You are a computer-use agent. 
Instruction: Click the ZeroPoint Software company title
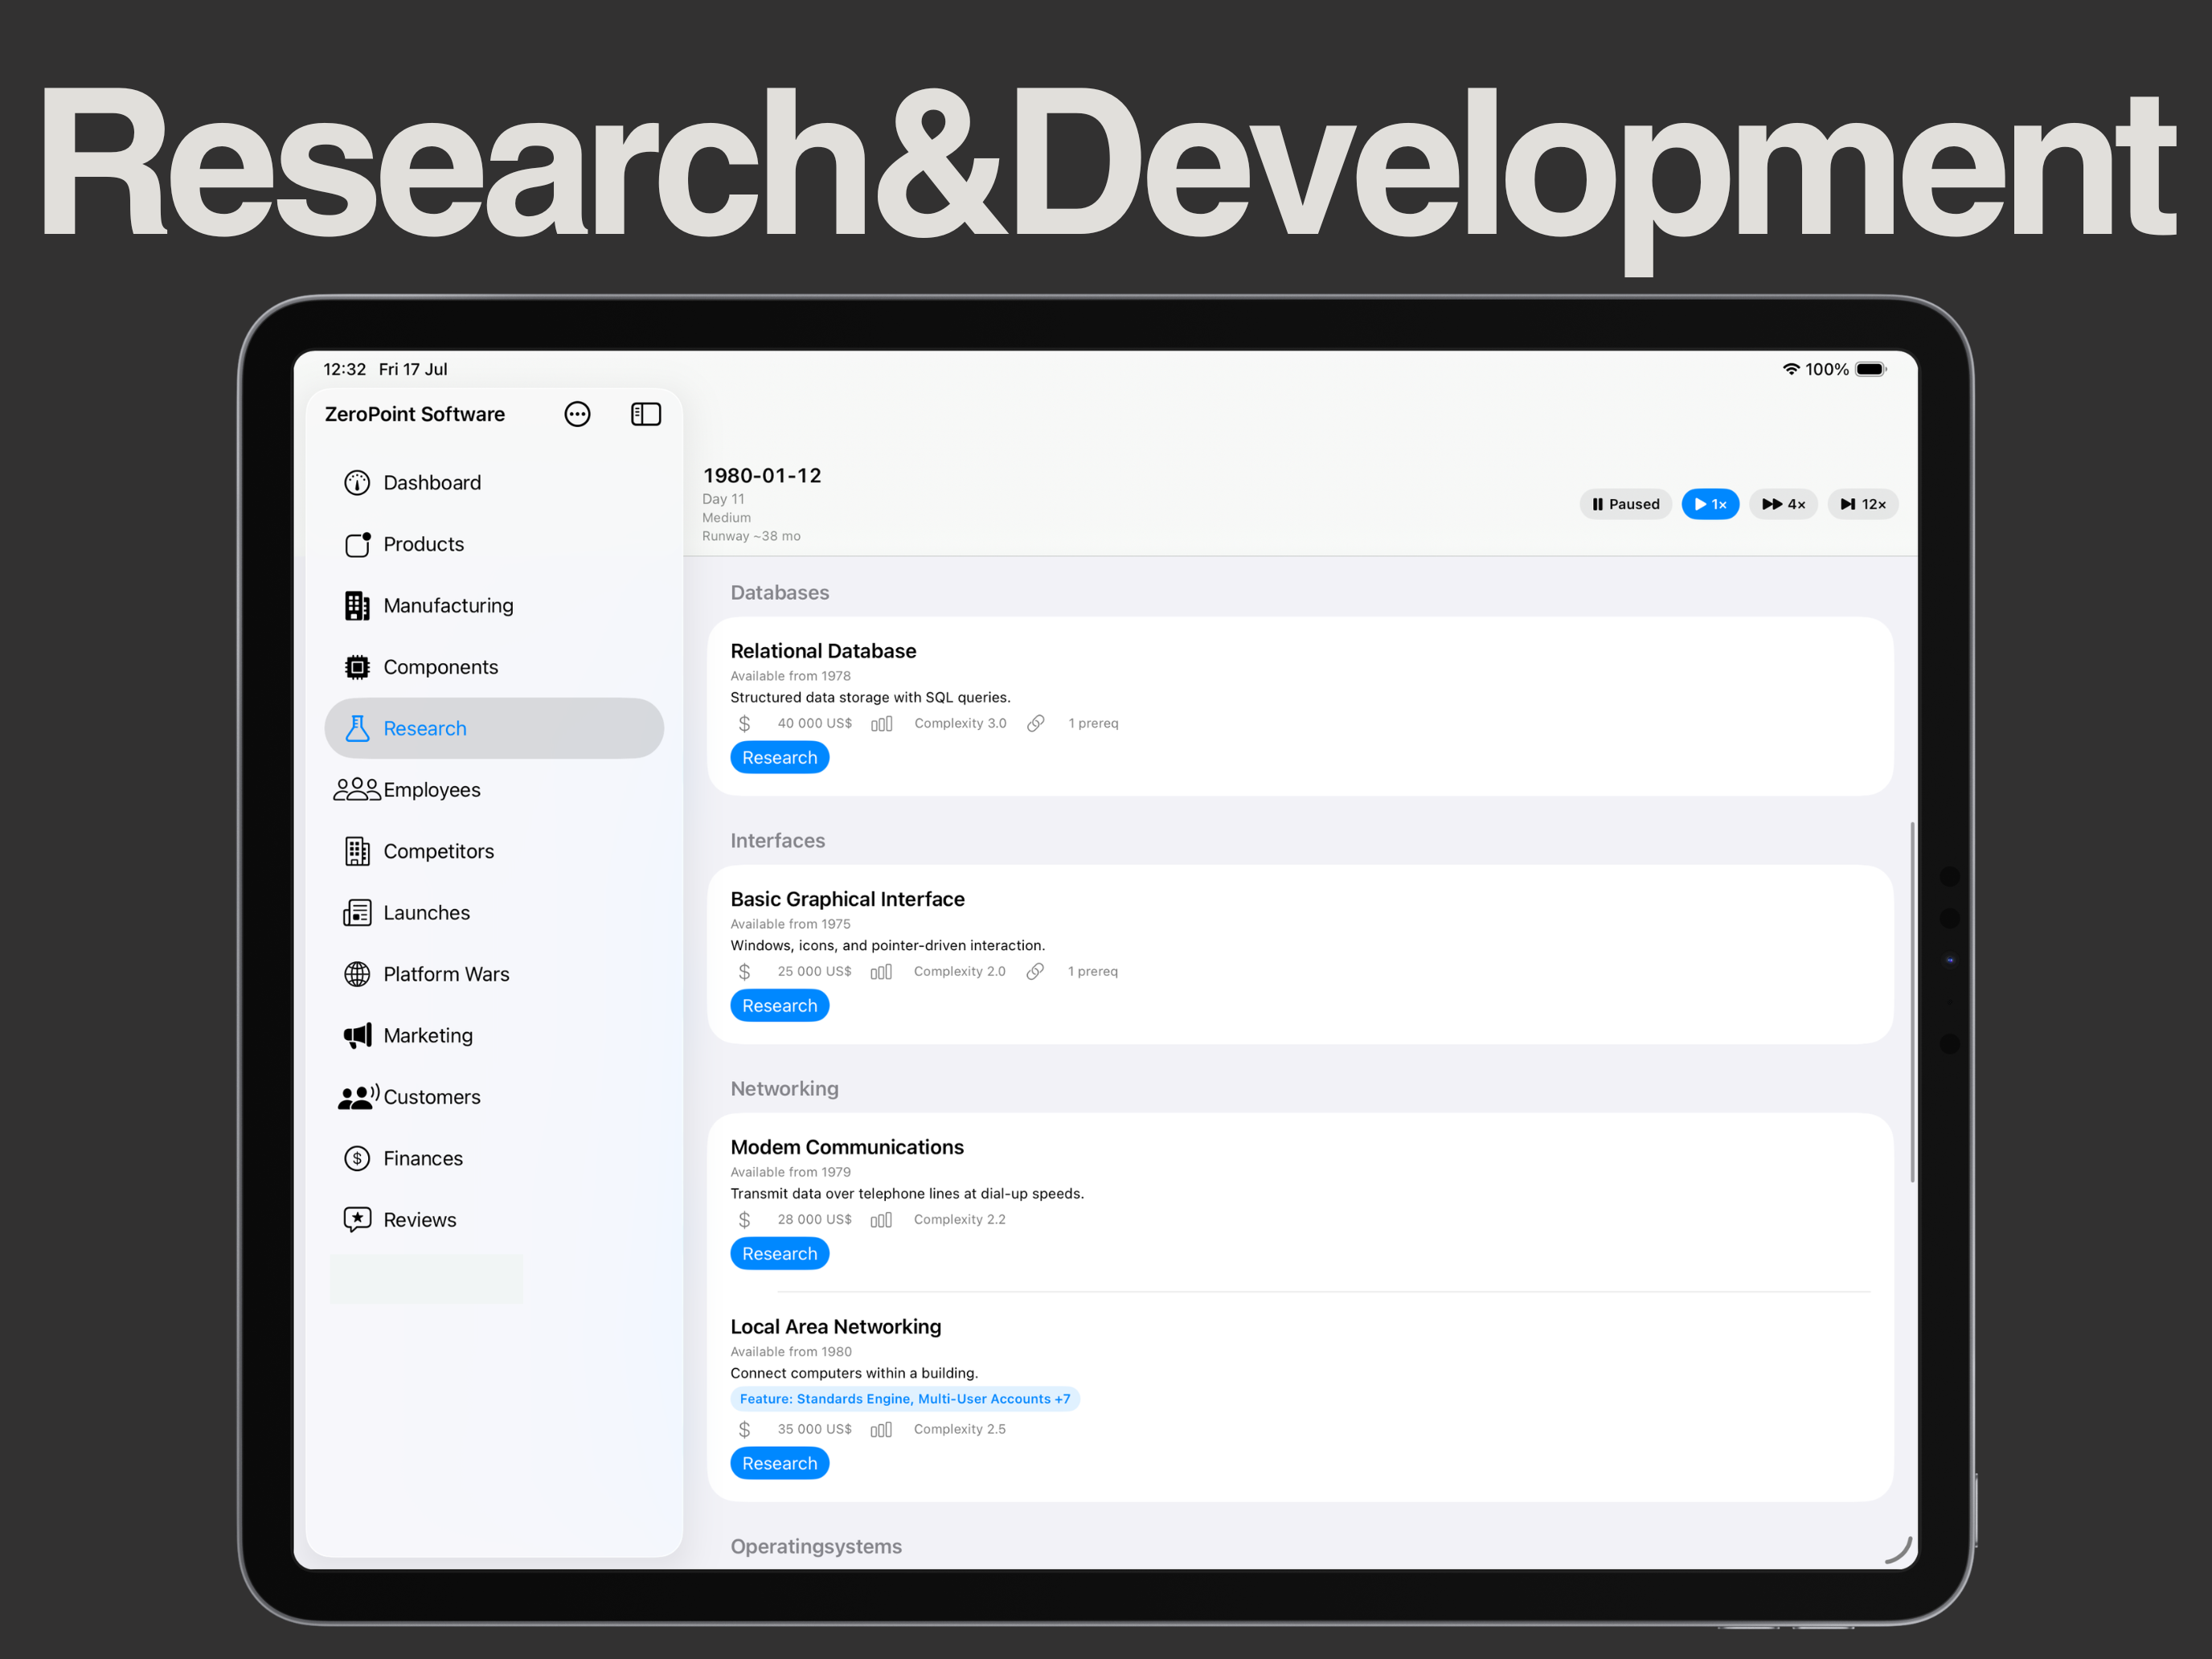click(x=415, y=414)
